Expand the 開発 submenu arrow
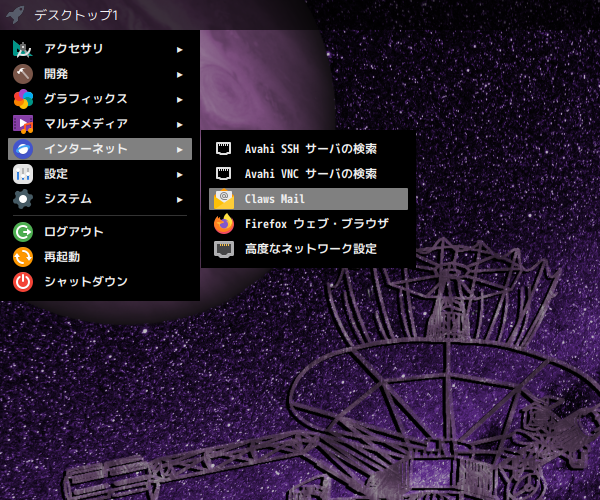The height and width of the screenshot is (500, 600). click(x=179, y=75)
